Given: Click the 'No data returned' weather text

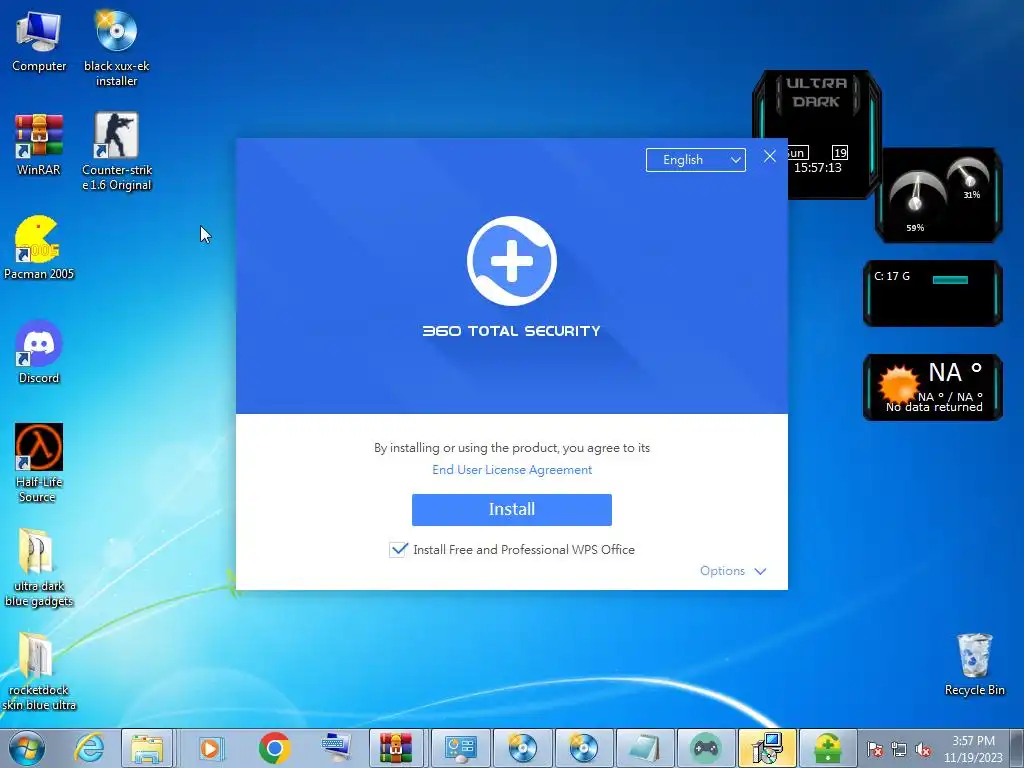Looking at the screenshot, I should 934,407.
